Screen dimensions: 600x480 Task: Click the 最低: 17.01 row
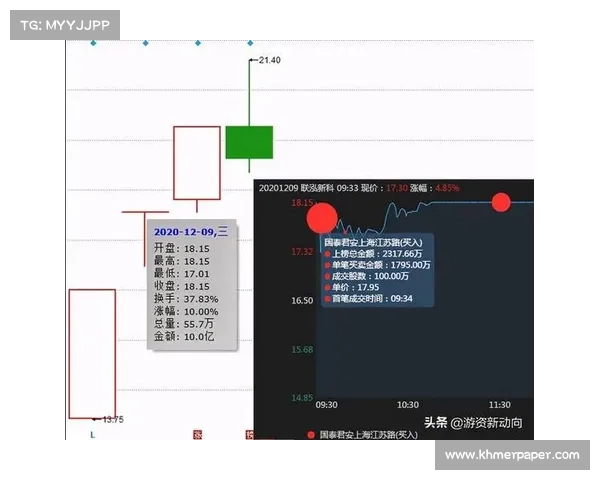[182, 274]
